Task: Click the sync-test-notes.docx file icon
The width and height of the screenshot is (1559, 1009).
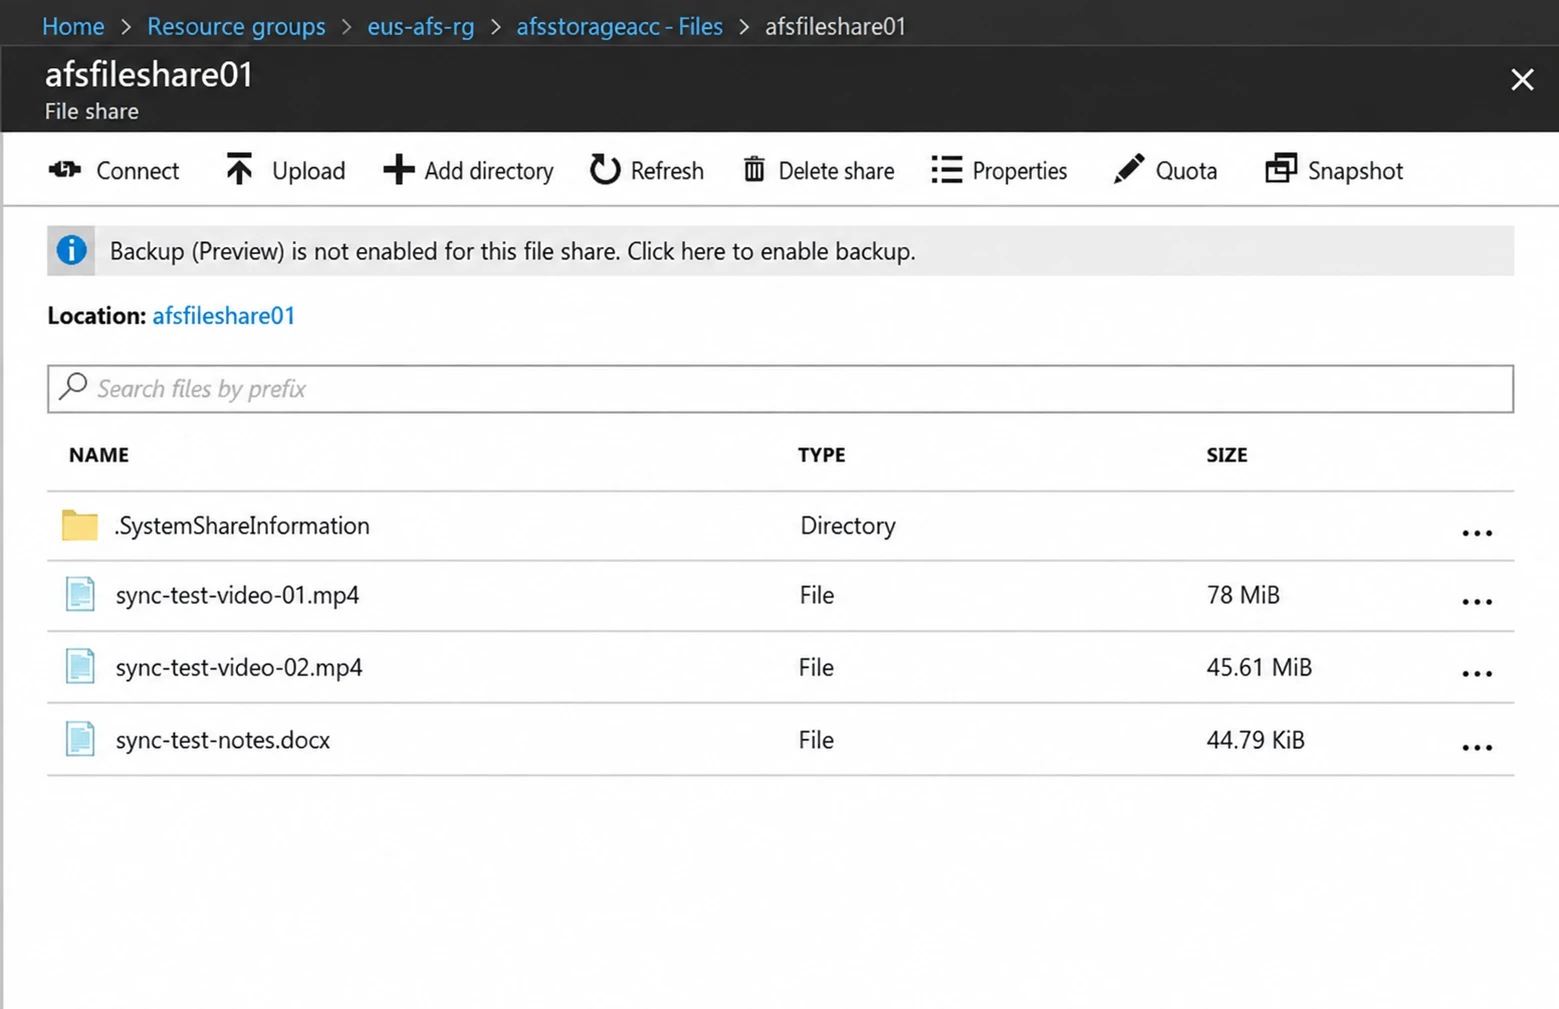Action: 80,739
